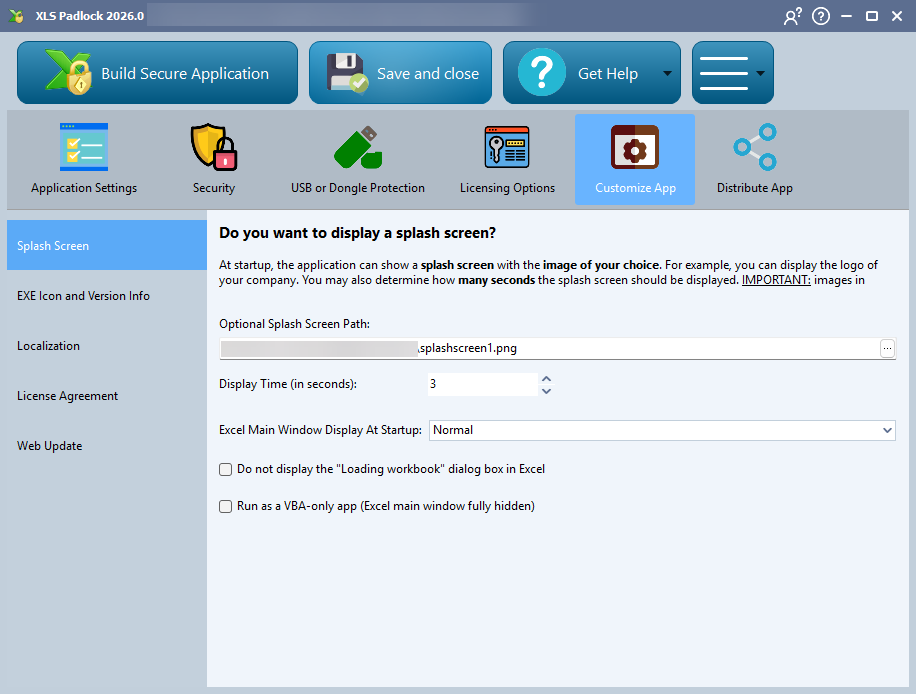This screenshot has width=916, height=694.
Task: Click the user support icon in title bar
Action: click(x=793, y=16)
